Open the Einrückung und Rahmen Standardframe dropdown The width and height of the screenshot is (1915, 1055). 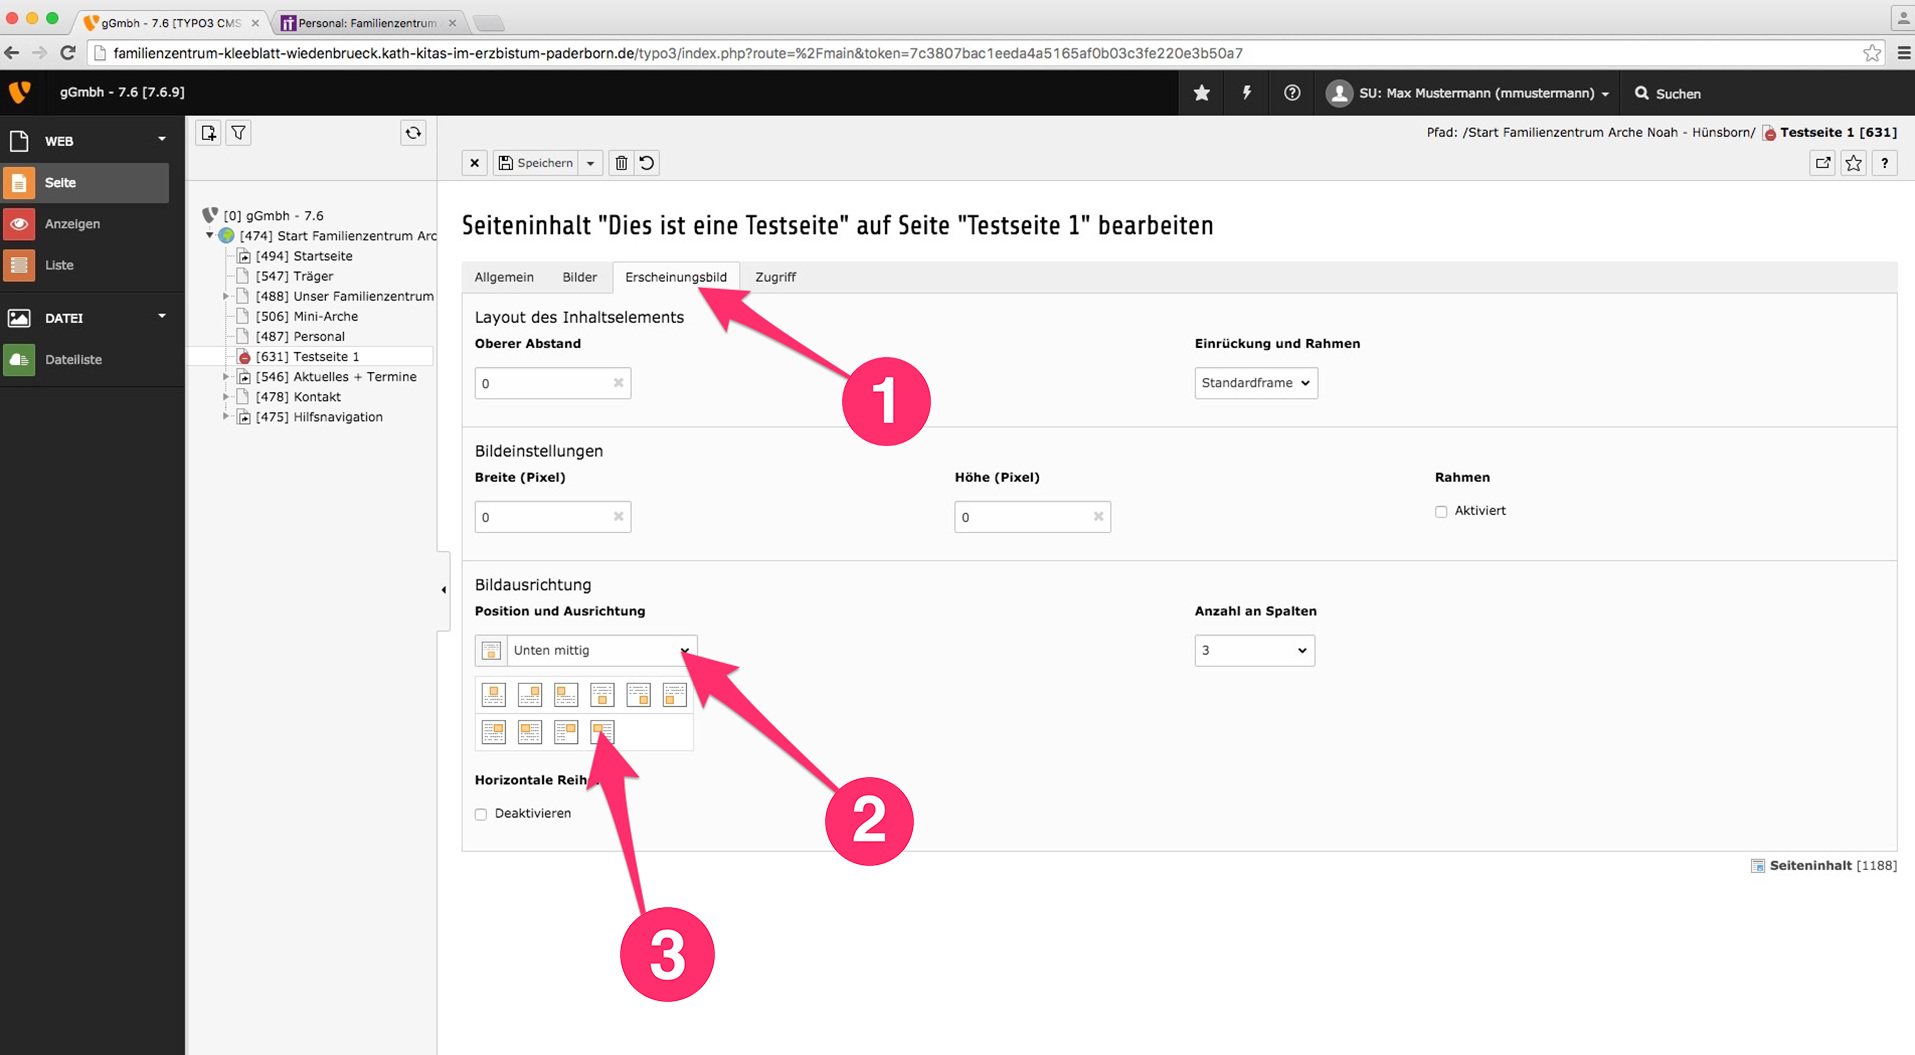click(1255, 383)
